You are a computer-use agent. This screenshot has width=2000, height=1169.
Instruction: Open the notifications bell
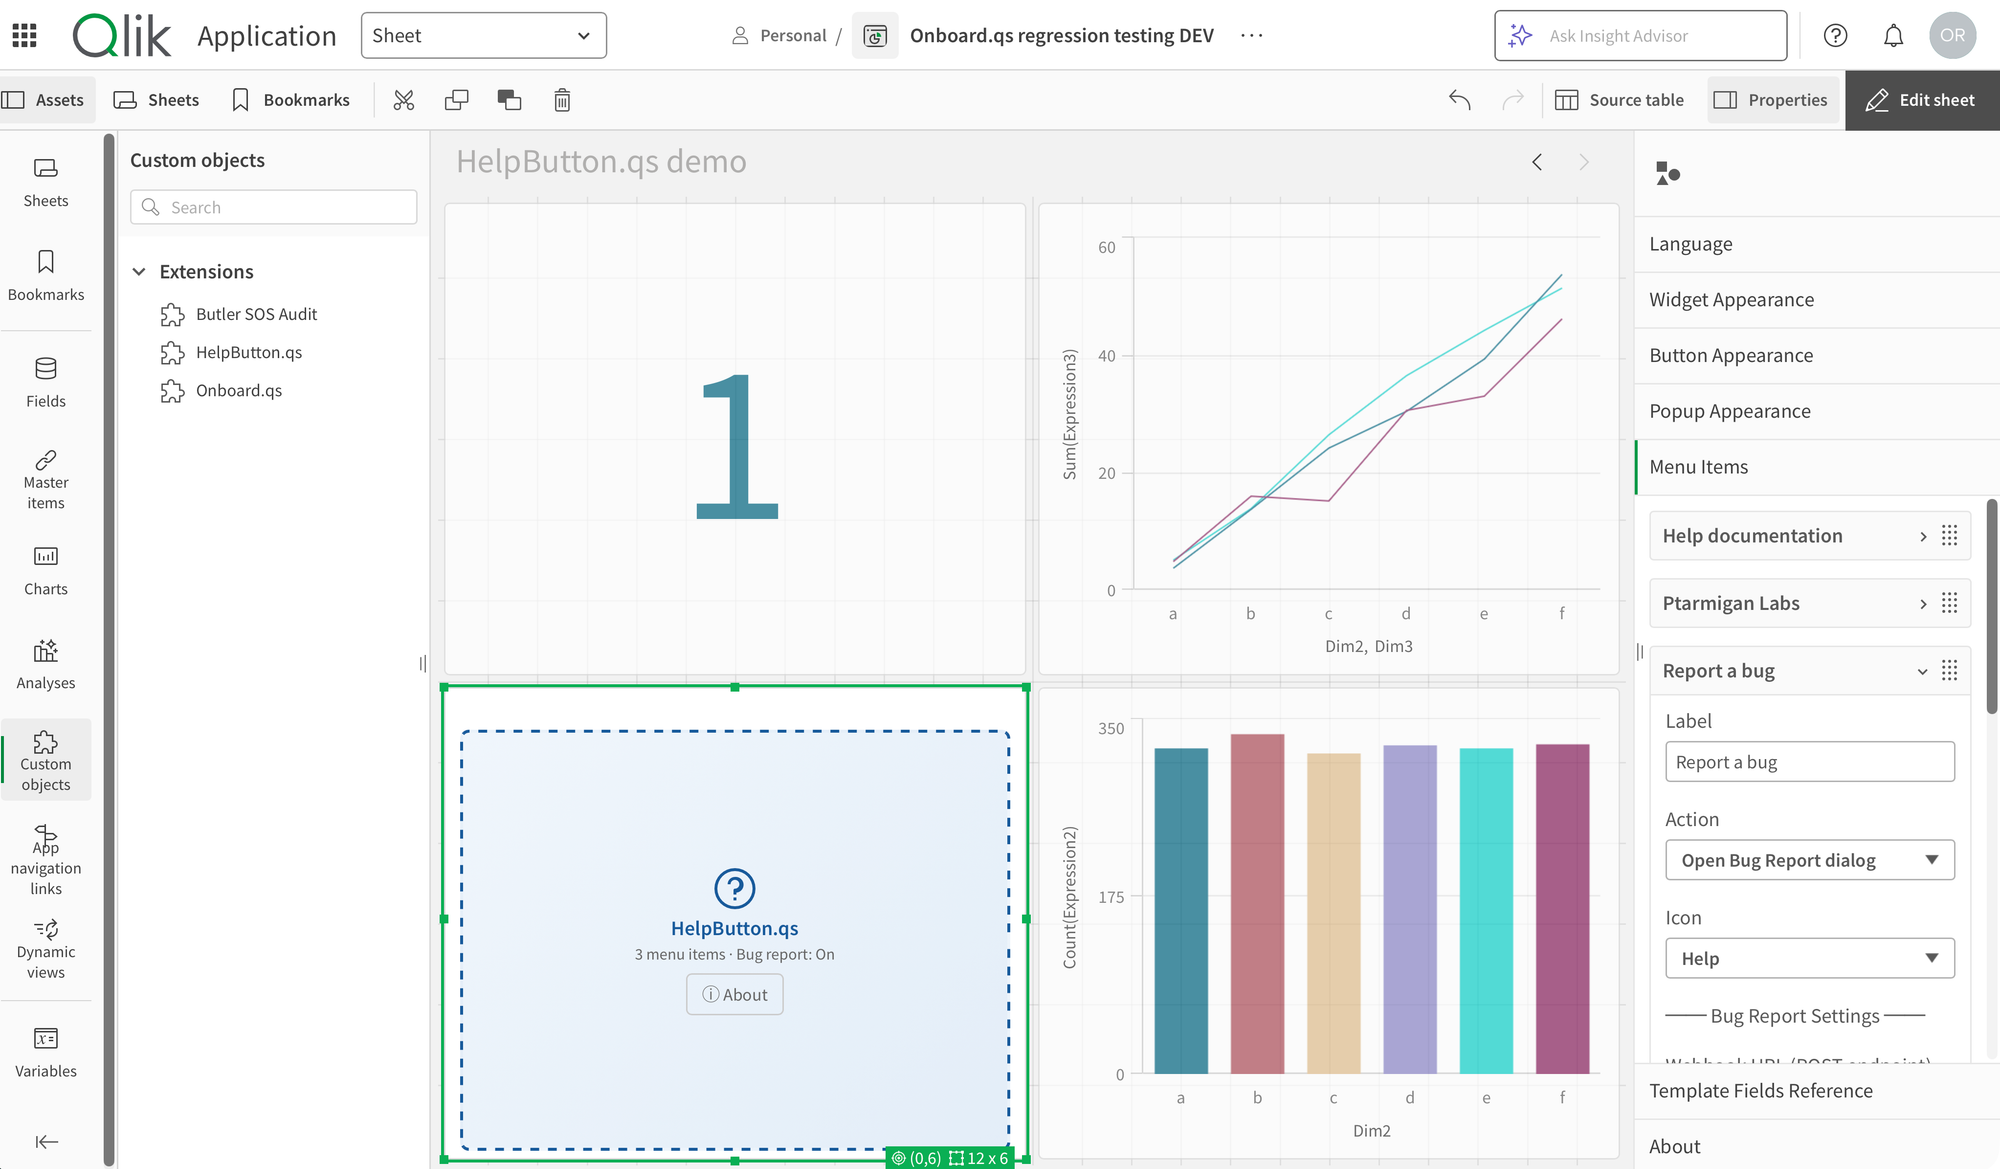(x=1893, y=36)
